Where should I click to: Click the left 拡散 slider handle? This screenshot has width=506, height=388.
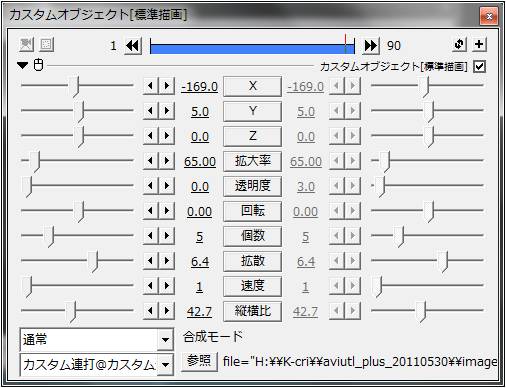coord(93,262)
